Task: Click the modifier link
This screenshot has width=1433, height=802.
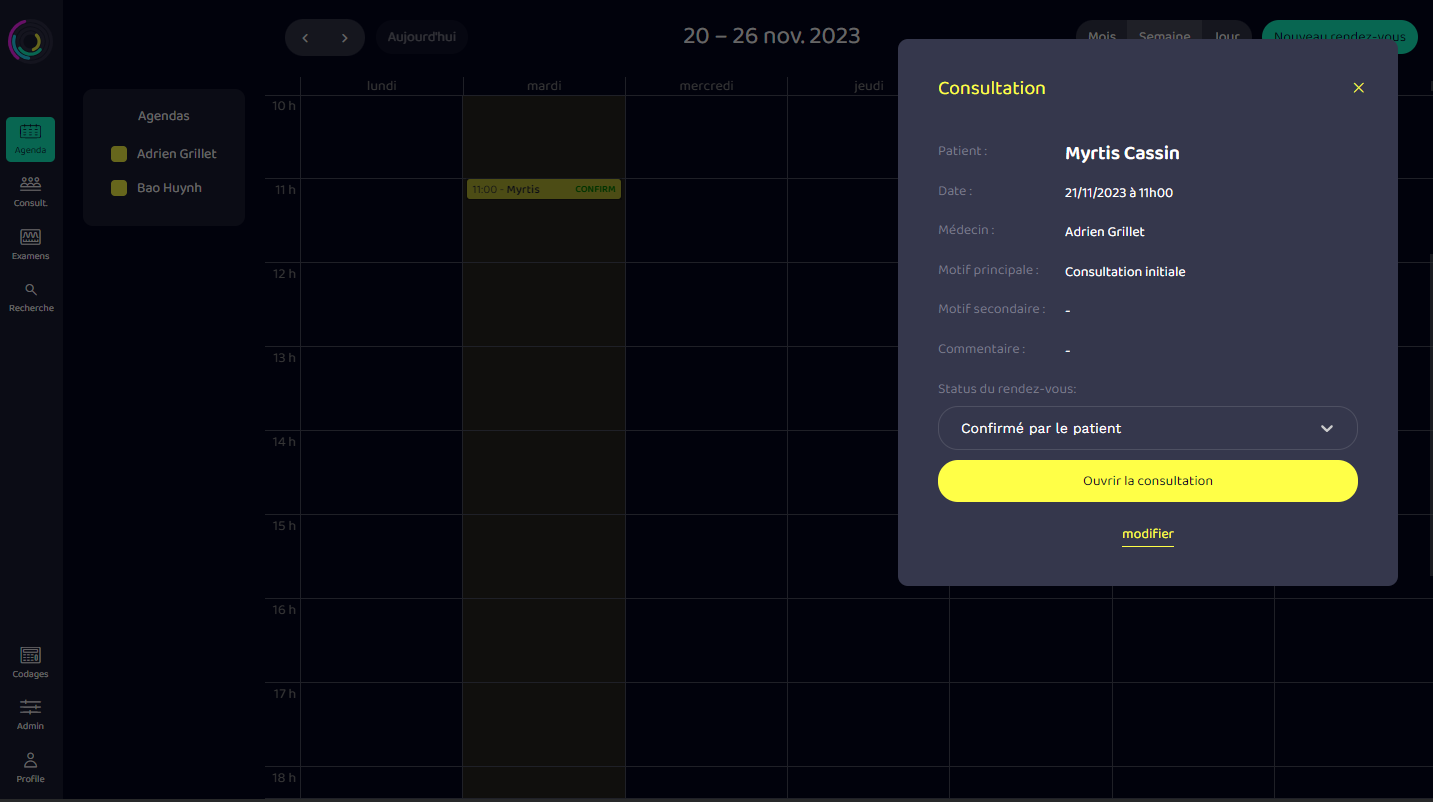Action: (x=1147, y=534)
